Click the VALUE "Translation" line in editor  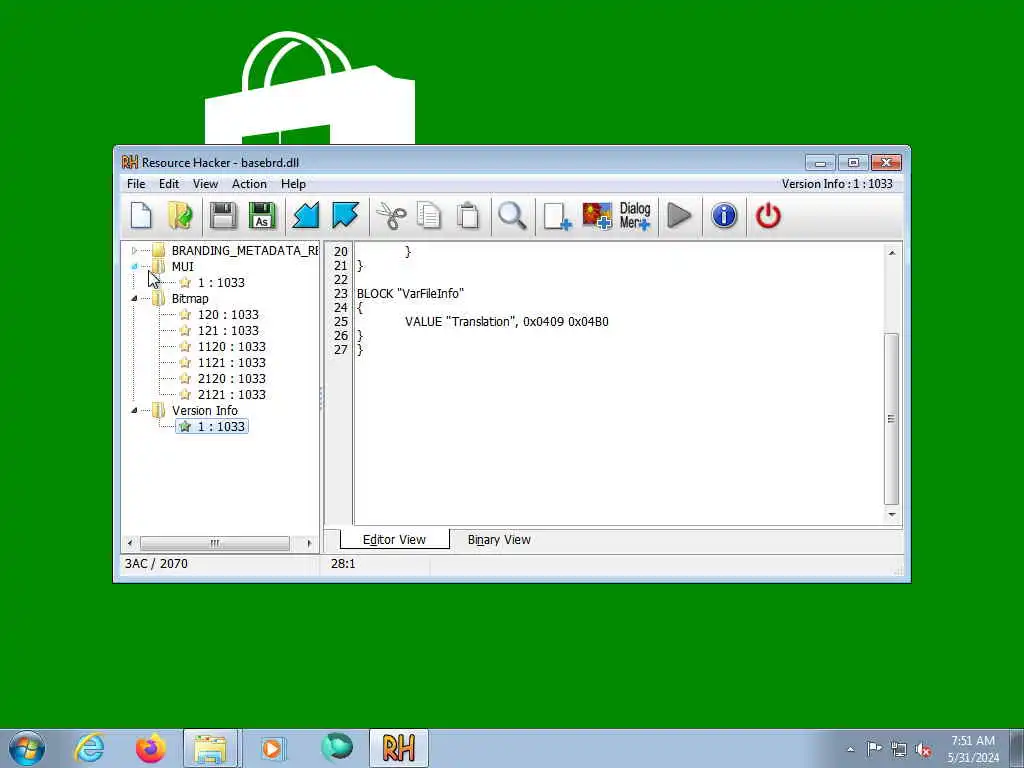(x=507, y=322)
